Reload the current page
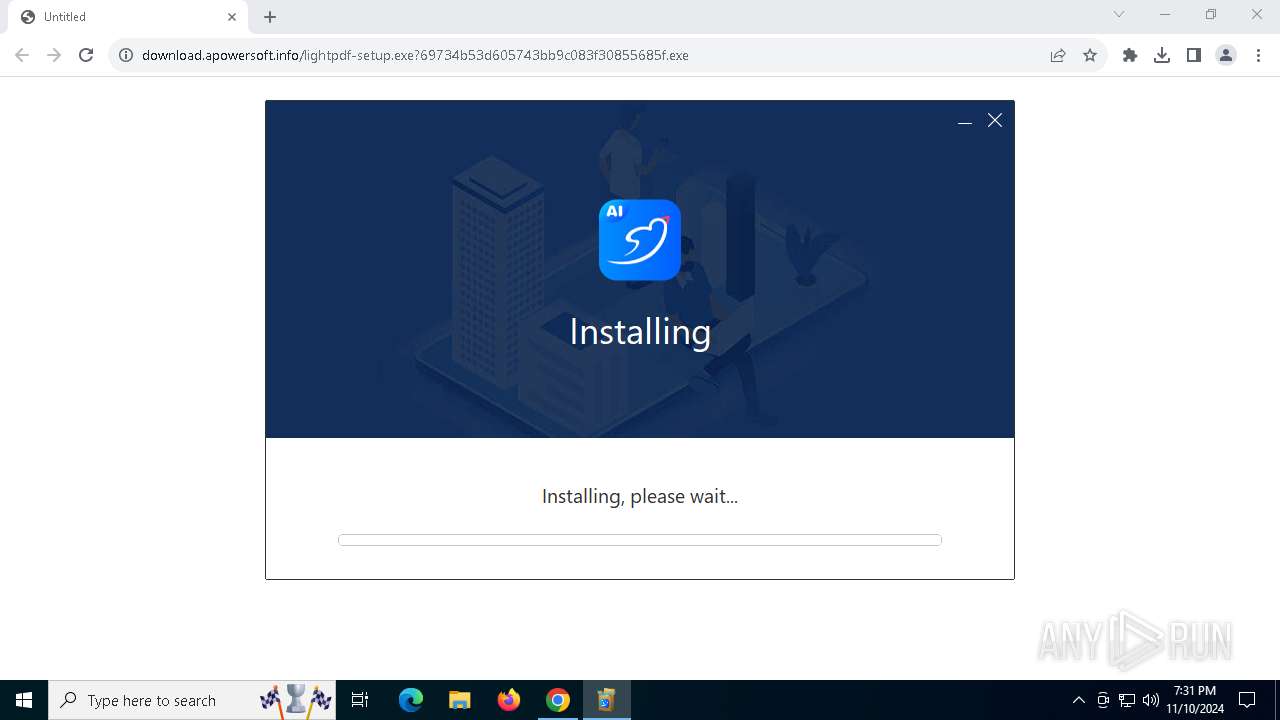 click(86, 55)
